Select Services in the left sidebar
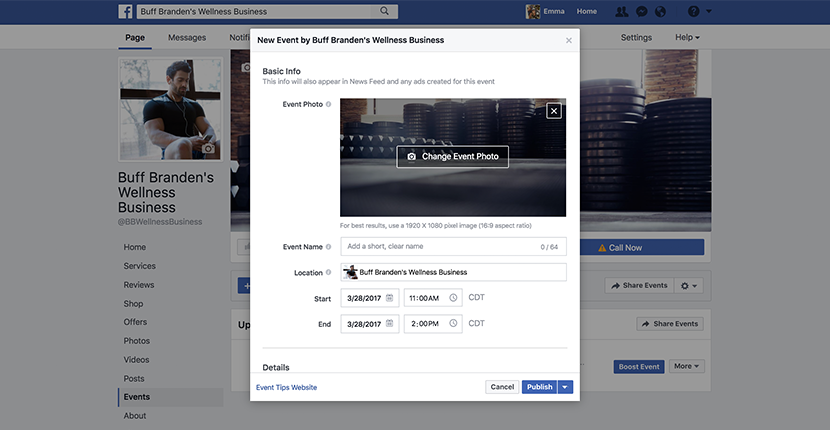Viewport: 830px width, 430px height. pyautogui.click(x=140, y=266)
